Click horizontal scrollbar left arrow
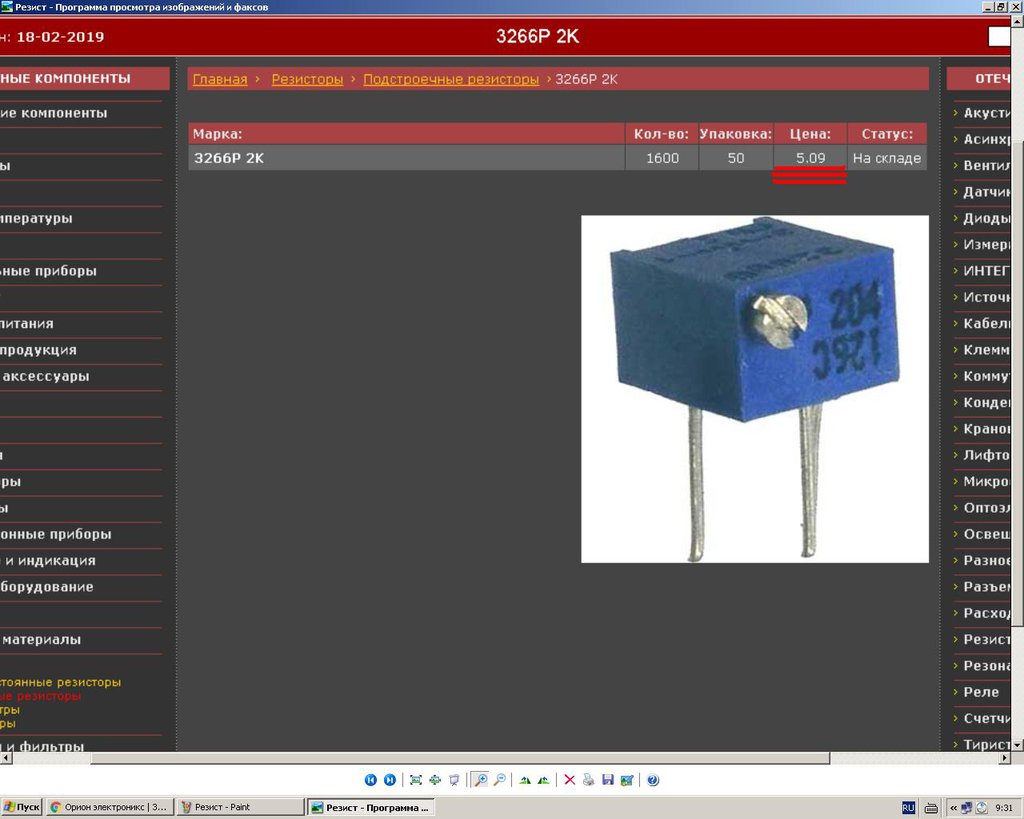Screen dimensions: 1024x819 click(6, 758)
